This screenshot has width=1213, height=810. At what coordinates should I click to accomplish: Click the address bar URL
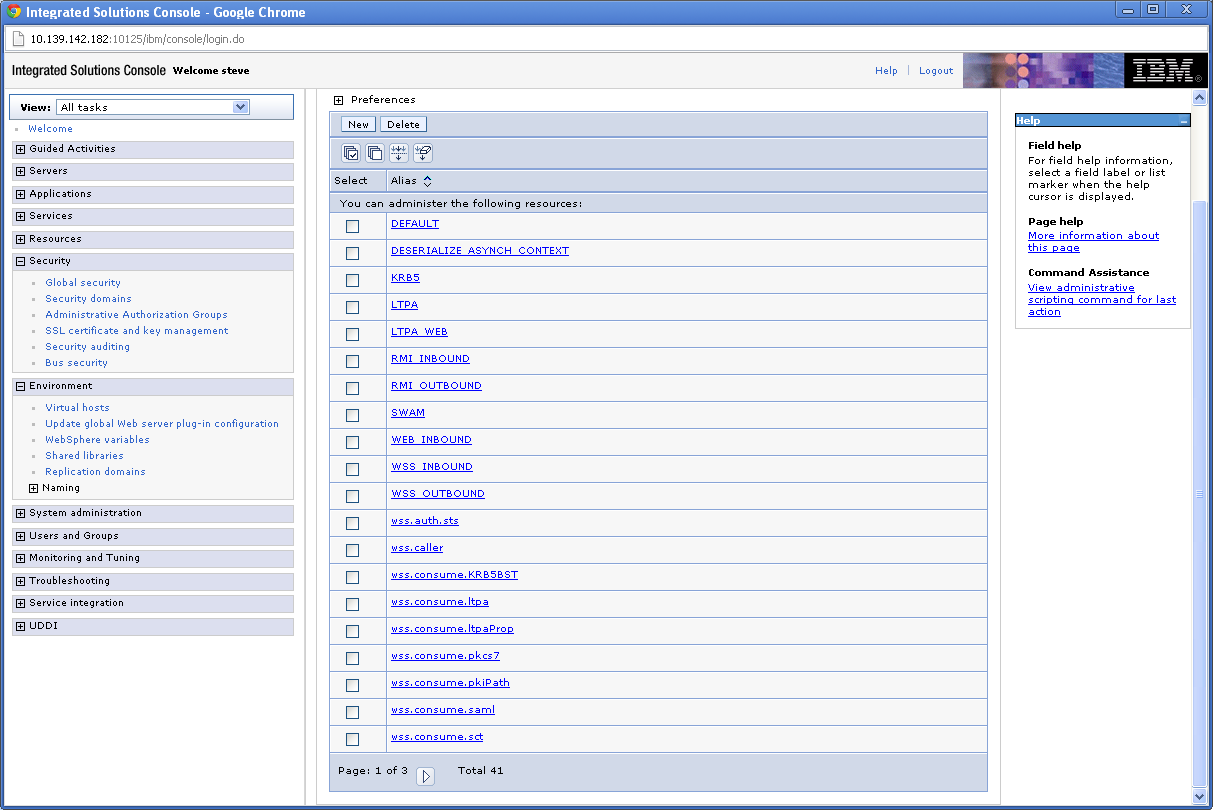[x=137, y=40]
